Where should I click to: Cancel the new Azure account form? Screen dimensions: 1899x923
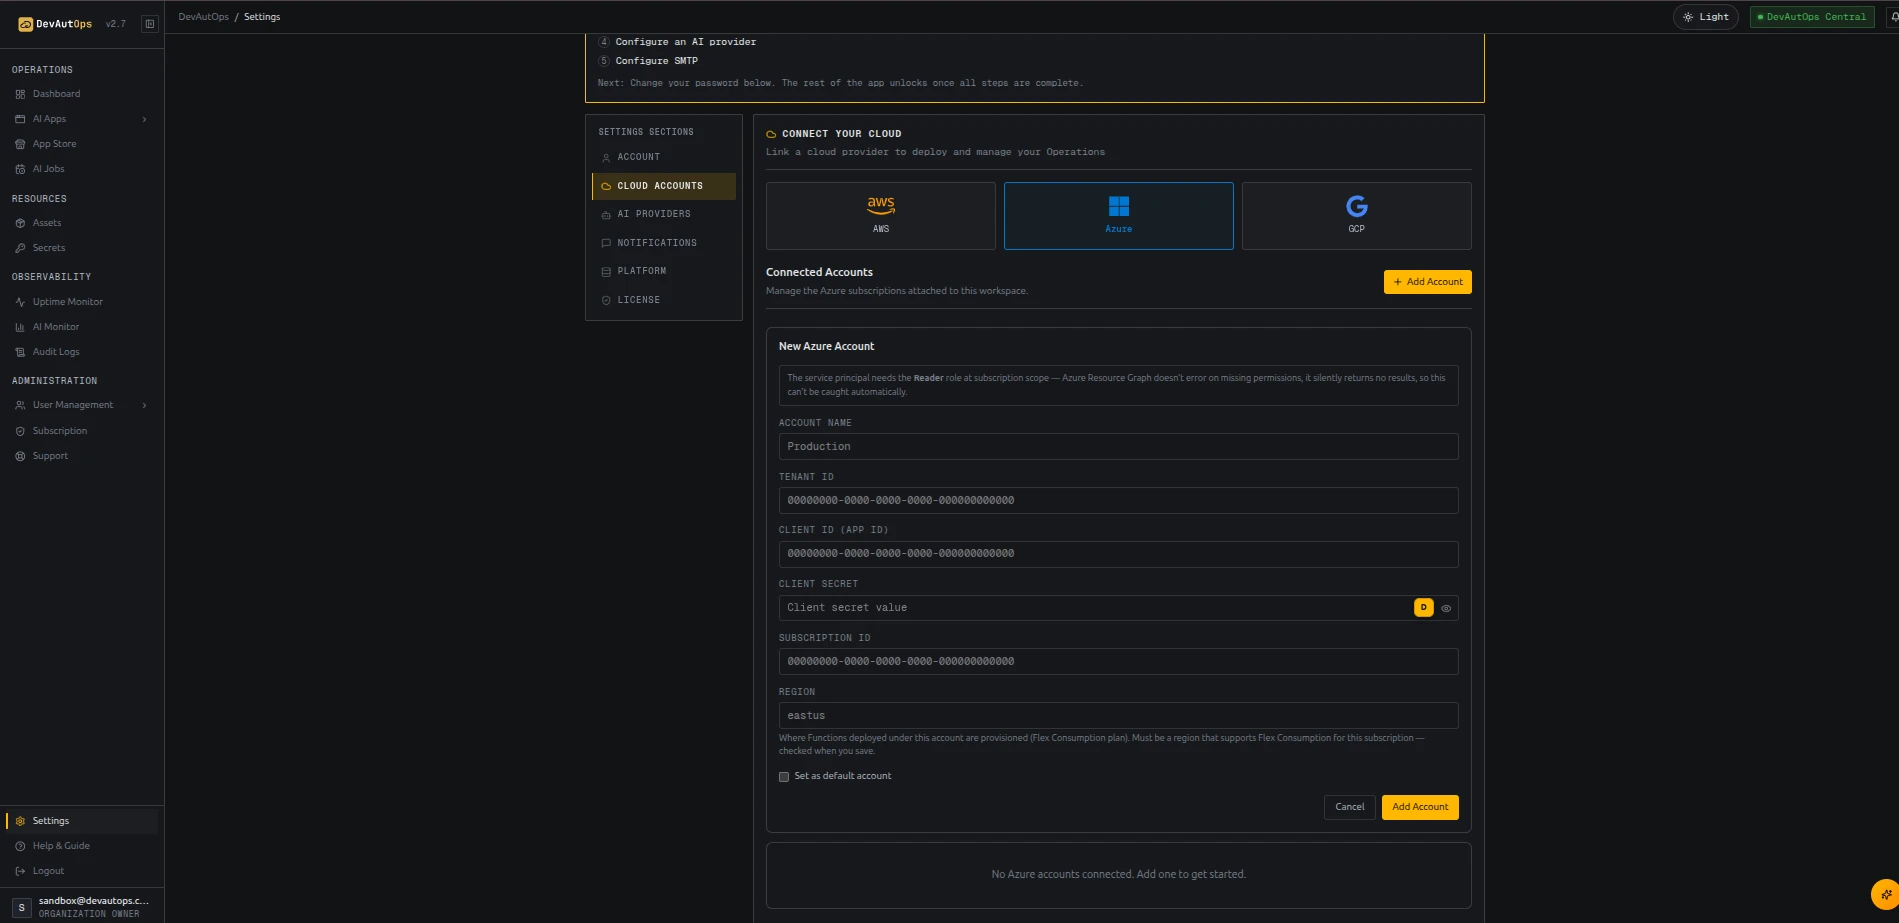[x=1350, y=807]
